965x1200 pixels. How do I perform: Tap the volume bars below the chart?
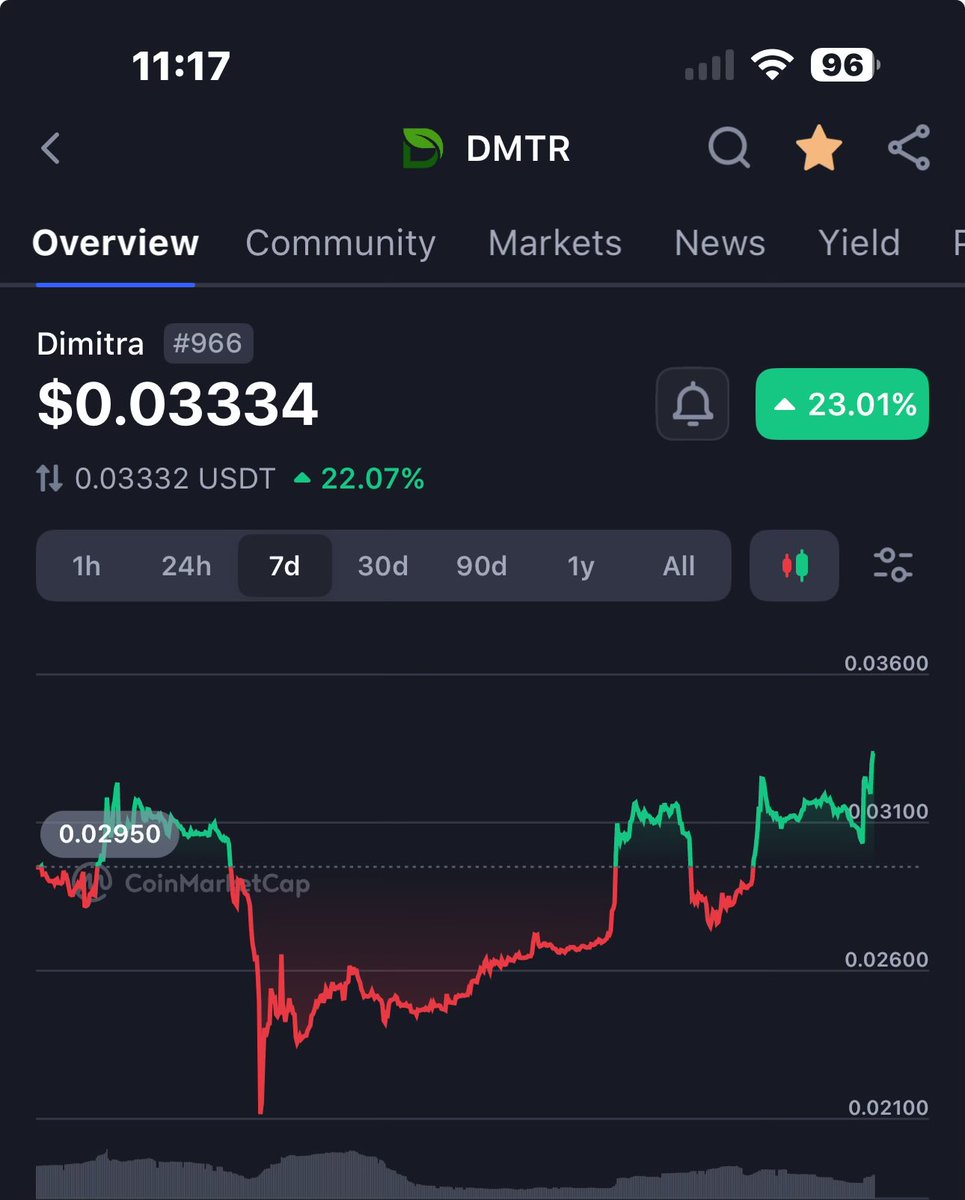click(456, 1174)
